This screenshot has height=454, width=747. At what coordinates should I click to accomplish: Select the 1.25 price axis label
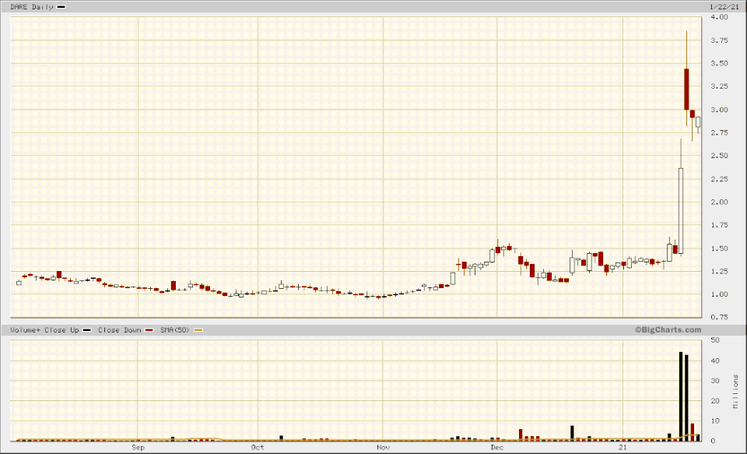tap(719, 271)
